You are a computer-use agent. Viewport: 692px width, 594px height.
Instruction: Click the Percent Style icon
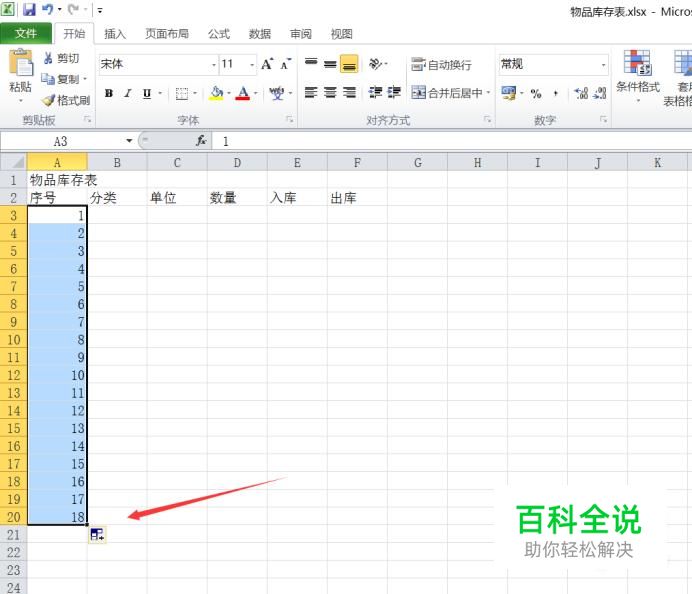pyautogui.click(x=536, y=94)
